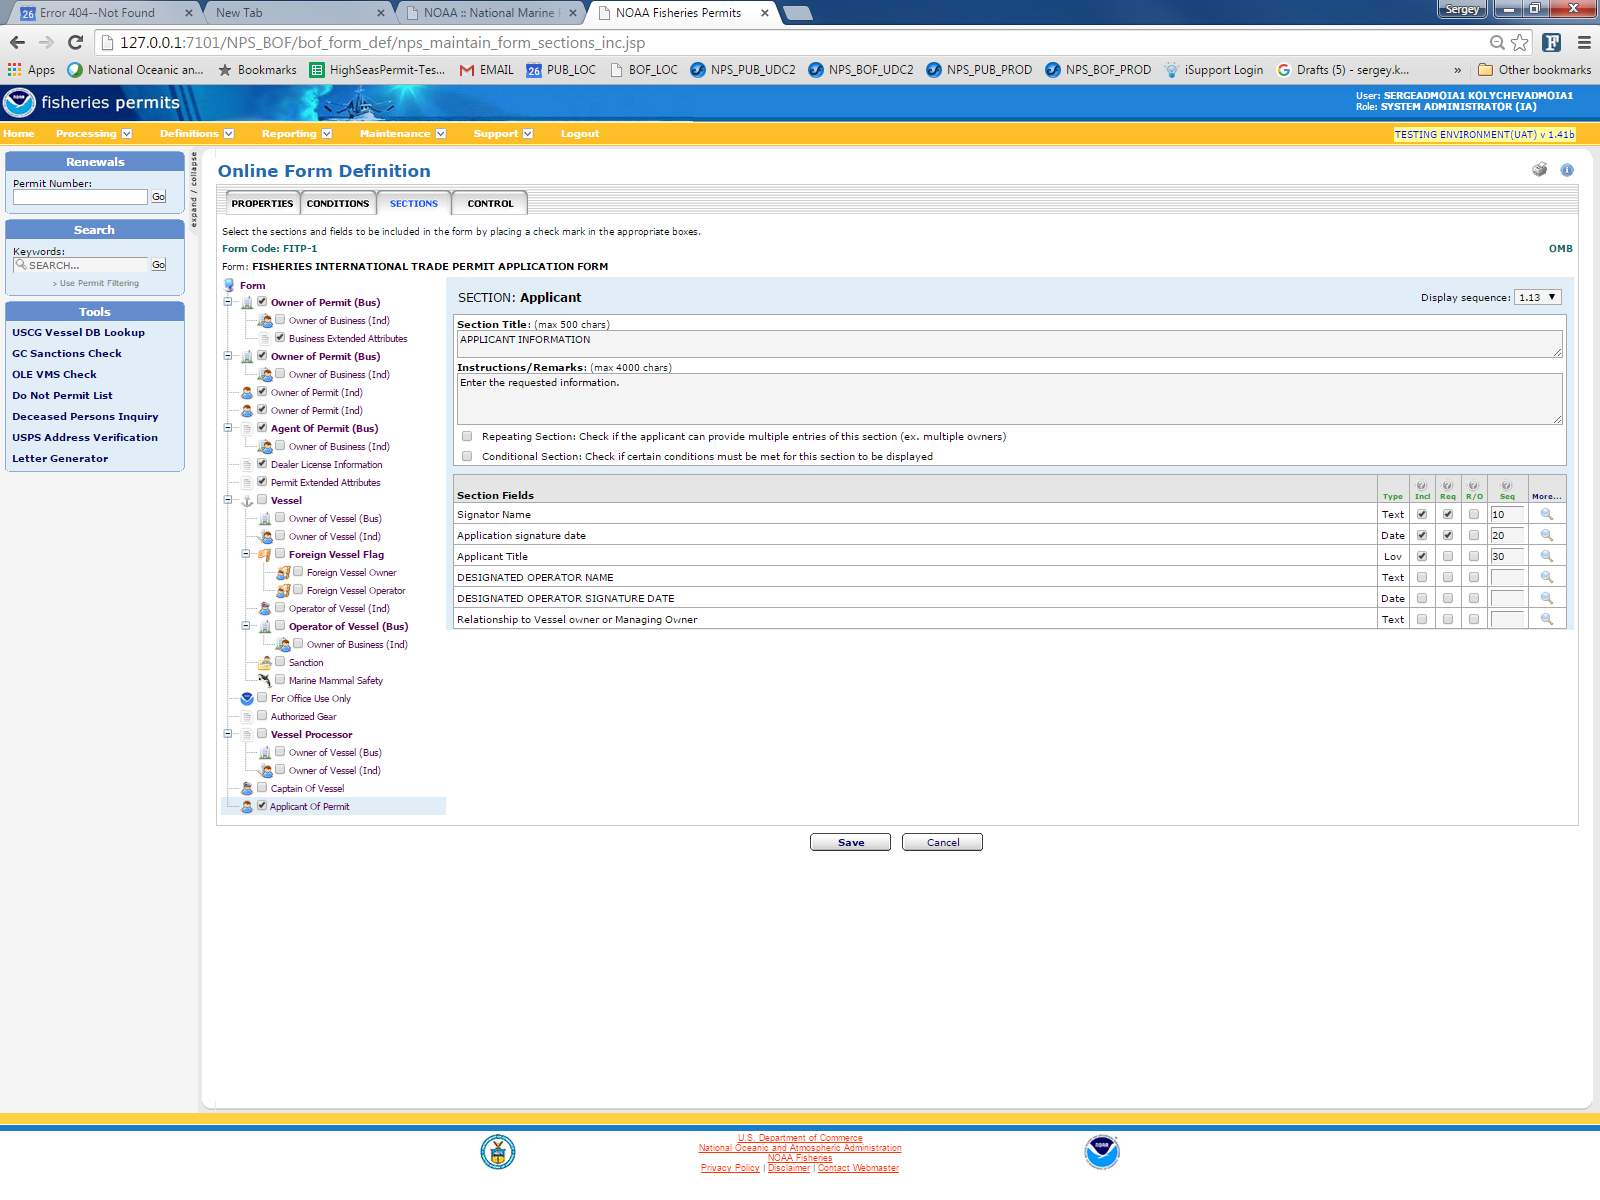Enable the Repeating Section checkbox
Image resolution: width=1600 pixels, height=1200 pixels.
(467, 436)
